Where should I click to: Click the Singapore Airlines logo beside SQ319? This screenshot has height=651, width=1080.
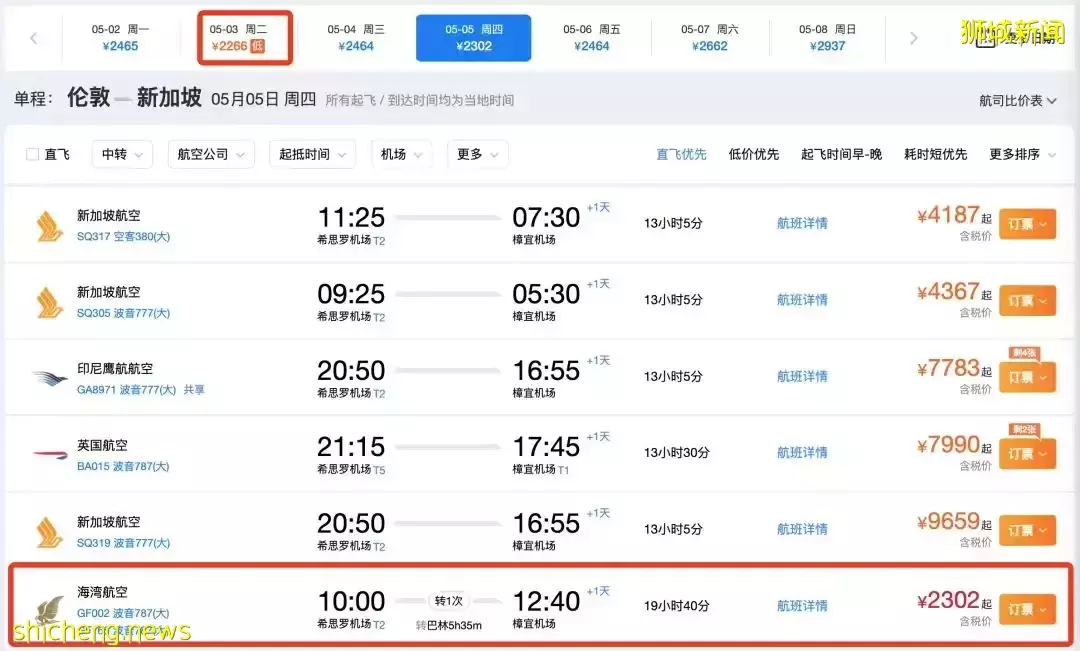click(50, 529)
